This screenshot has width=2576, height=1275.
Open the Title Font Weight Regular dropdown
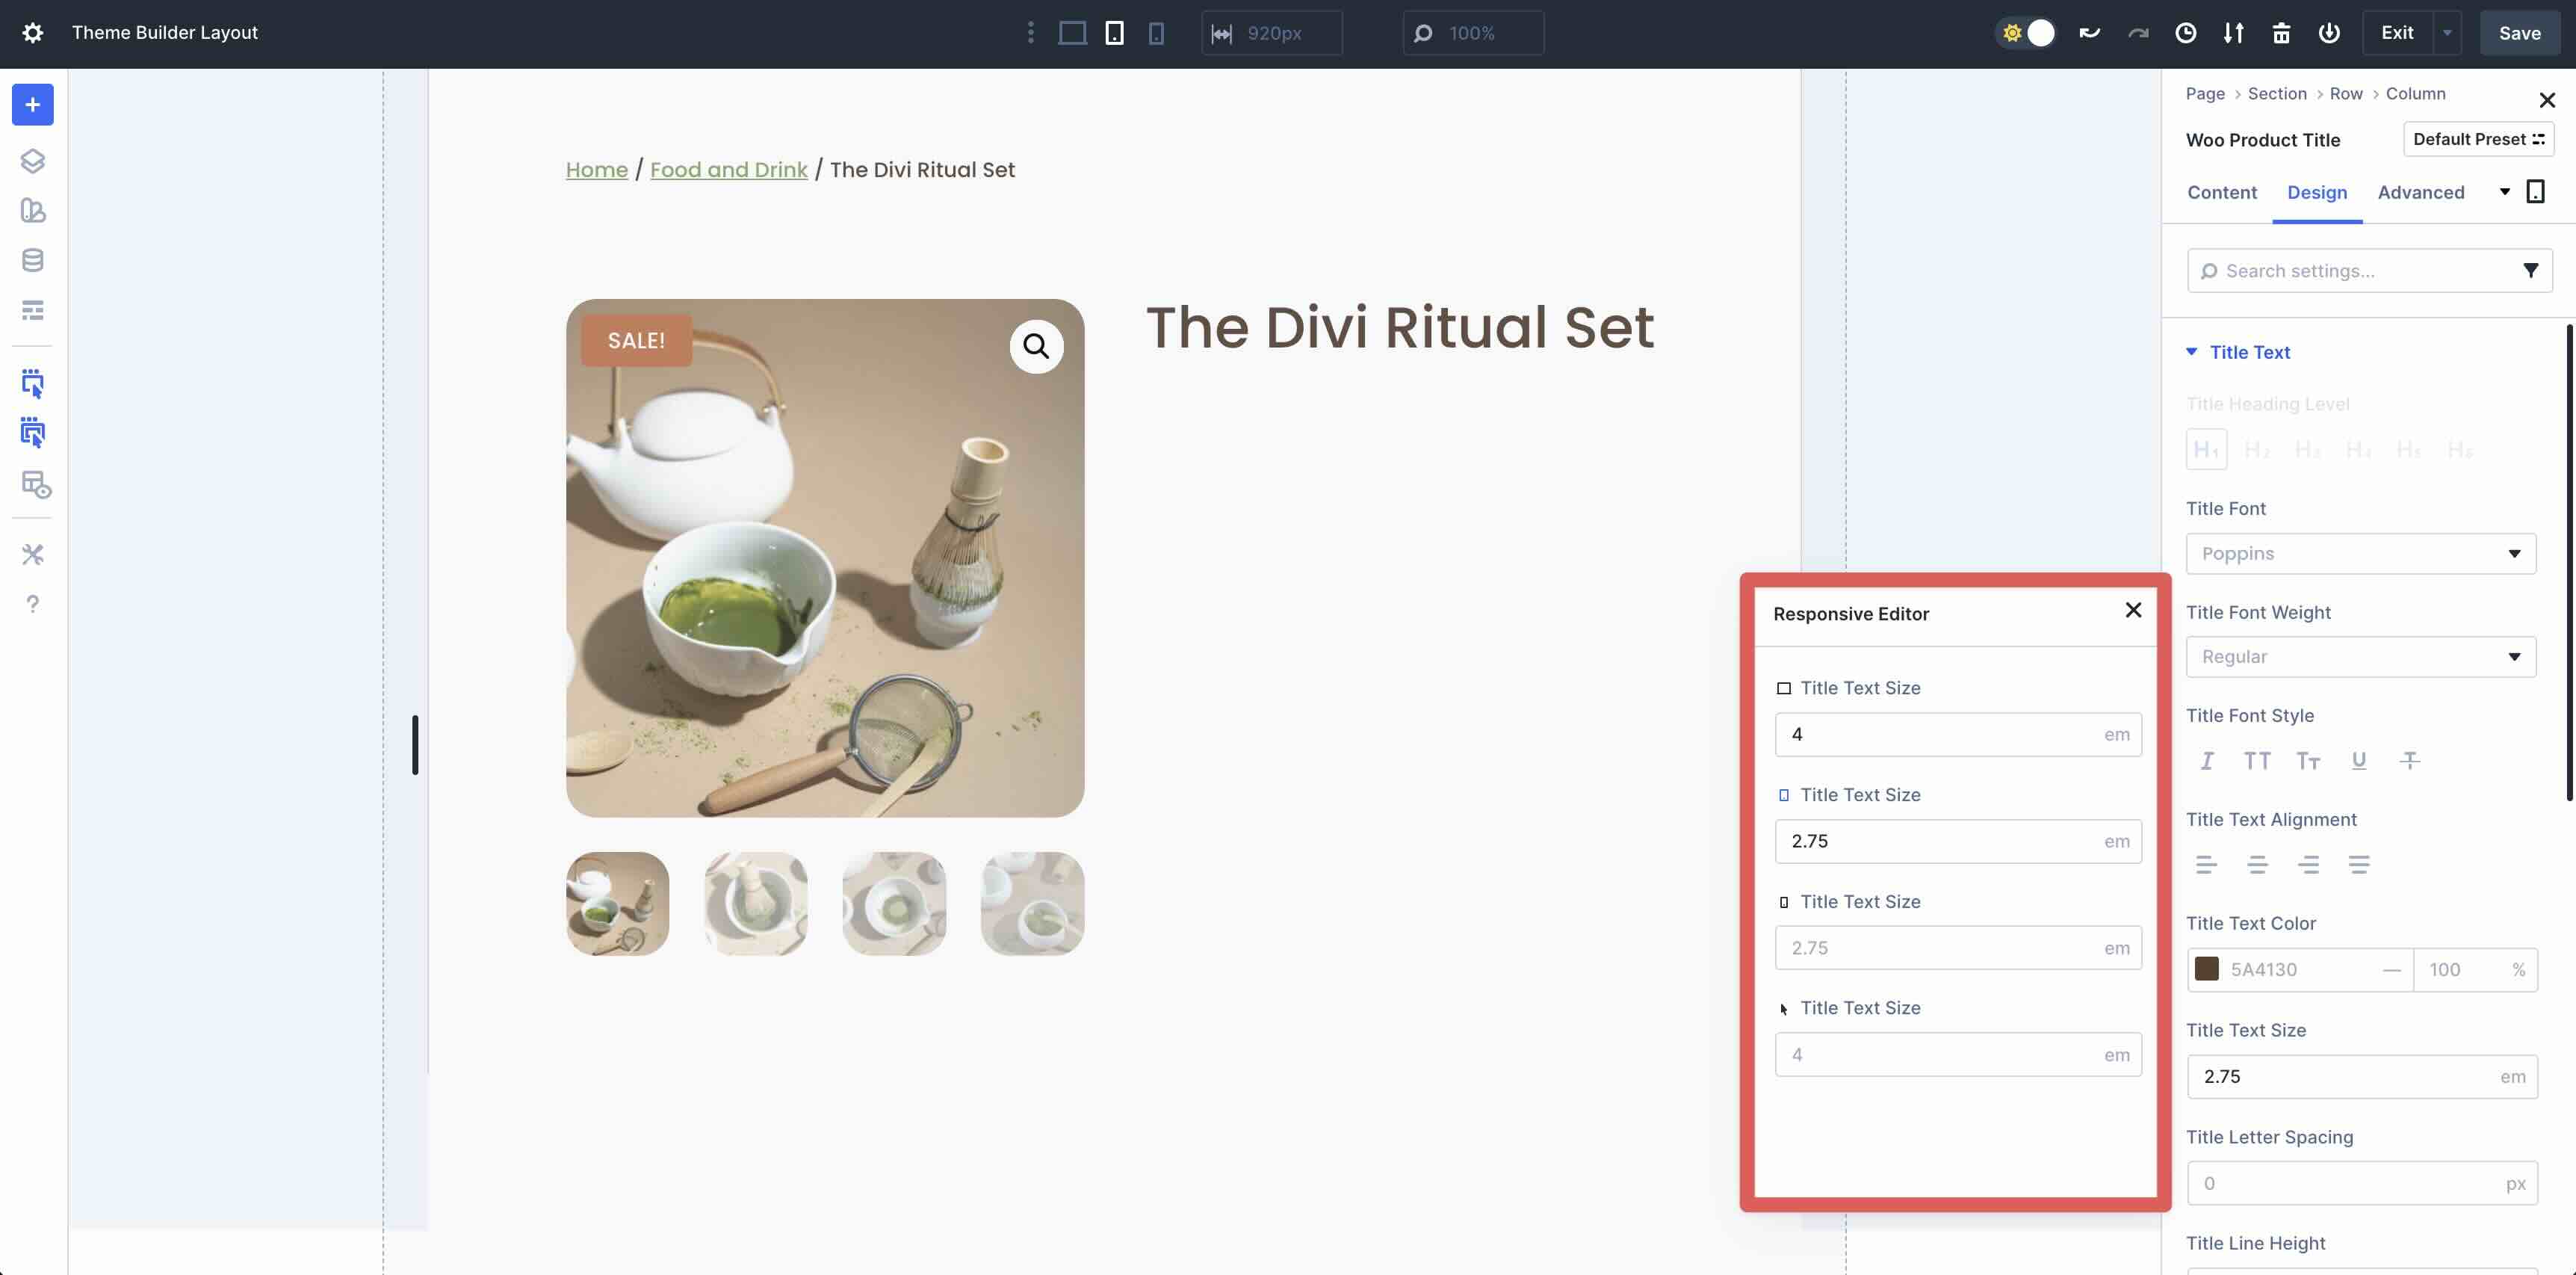pyautogui.click(x=2360, y=657)
